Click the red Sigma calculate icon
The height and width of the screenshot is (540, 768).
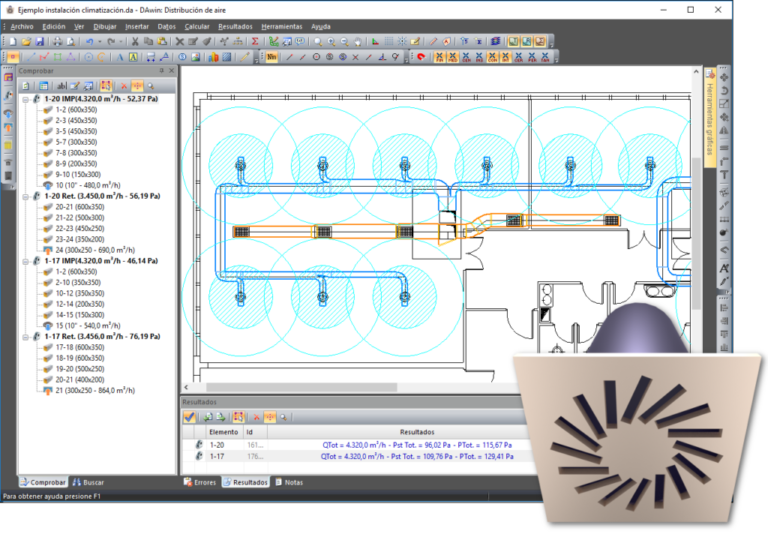(x=255, y=42)
